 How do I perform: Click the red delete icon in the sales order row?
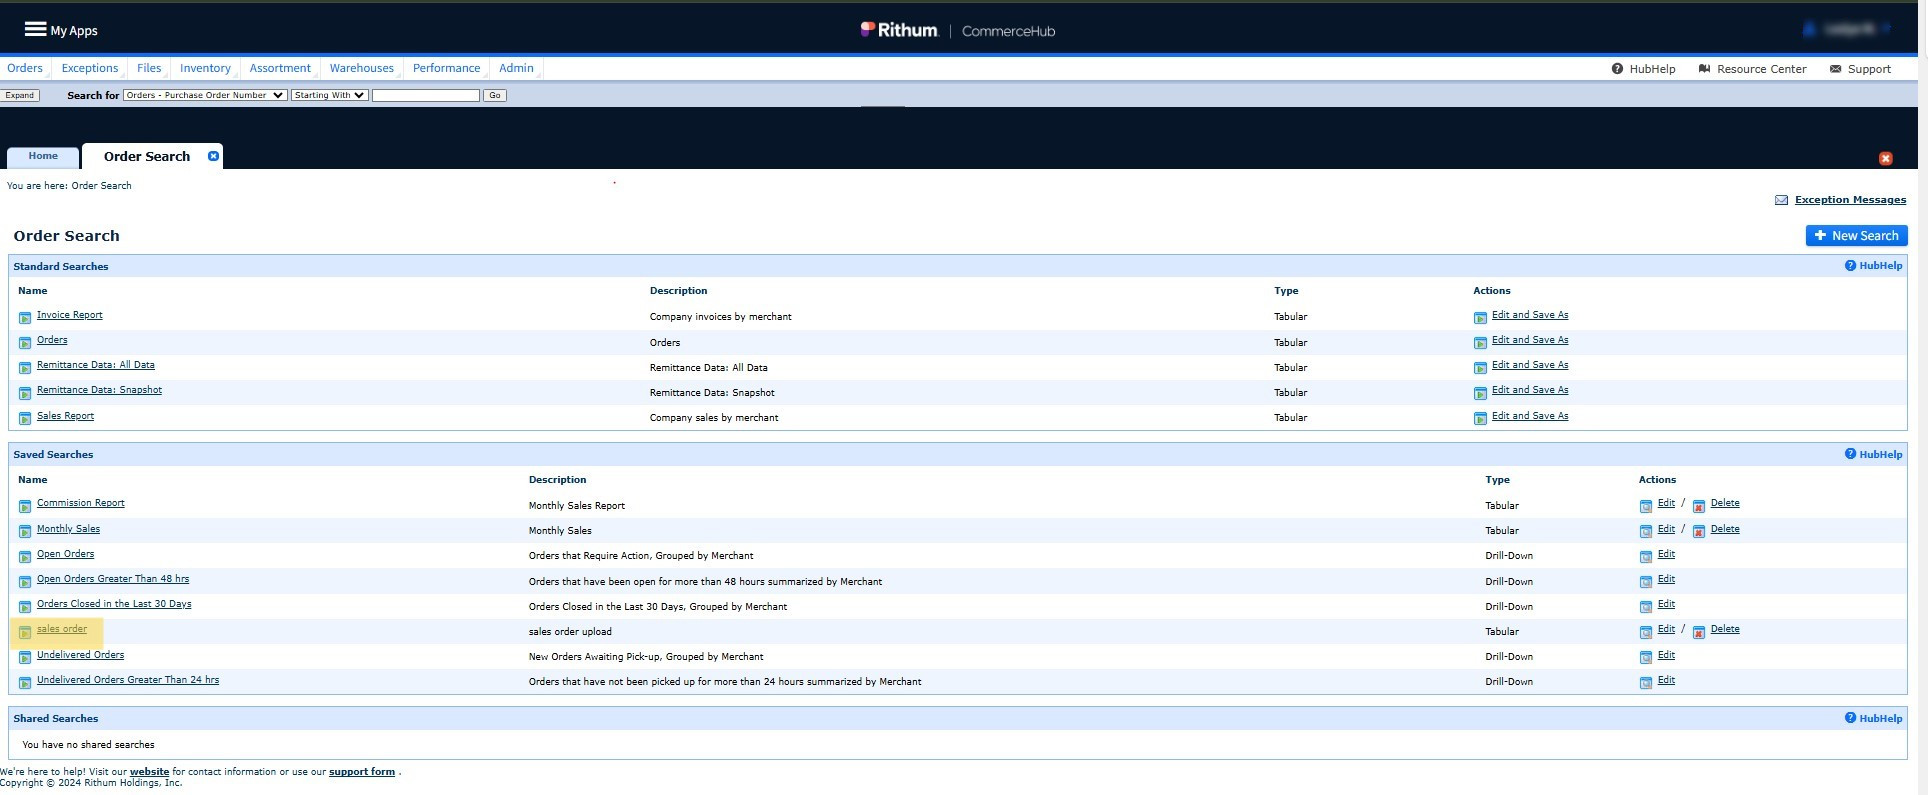click(1699, 632)
